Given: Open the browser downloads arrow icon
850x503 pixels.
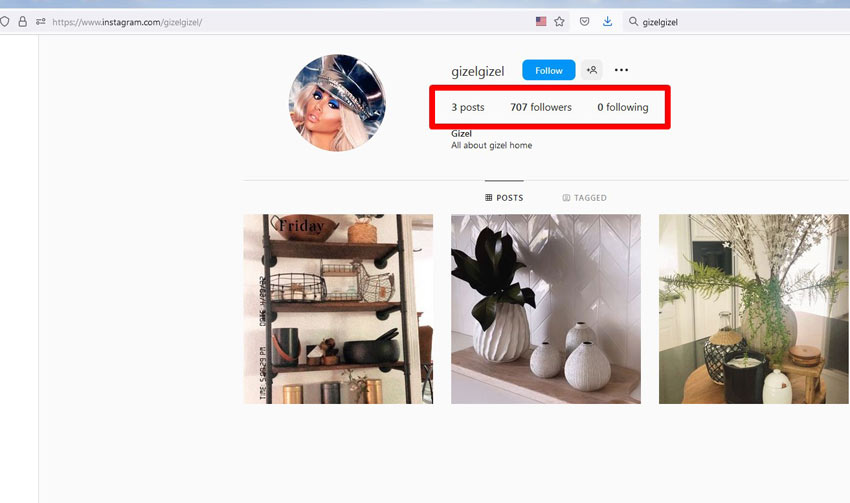Looking at the screenshot, I should (x=607, y=21).
